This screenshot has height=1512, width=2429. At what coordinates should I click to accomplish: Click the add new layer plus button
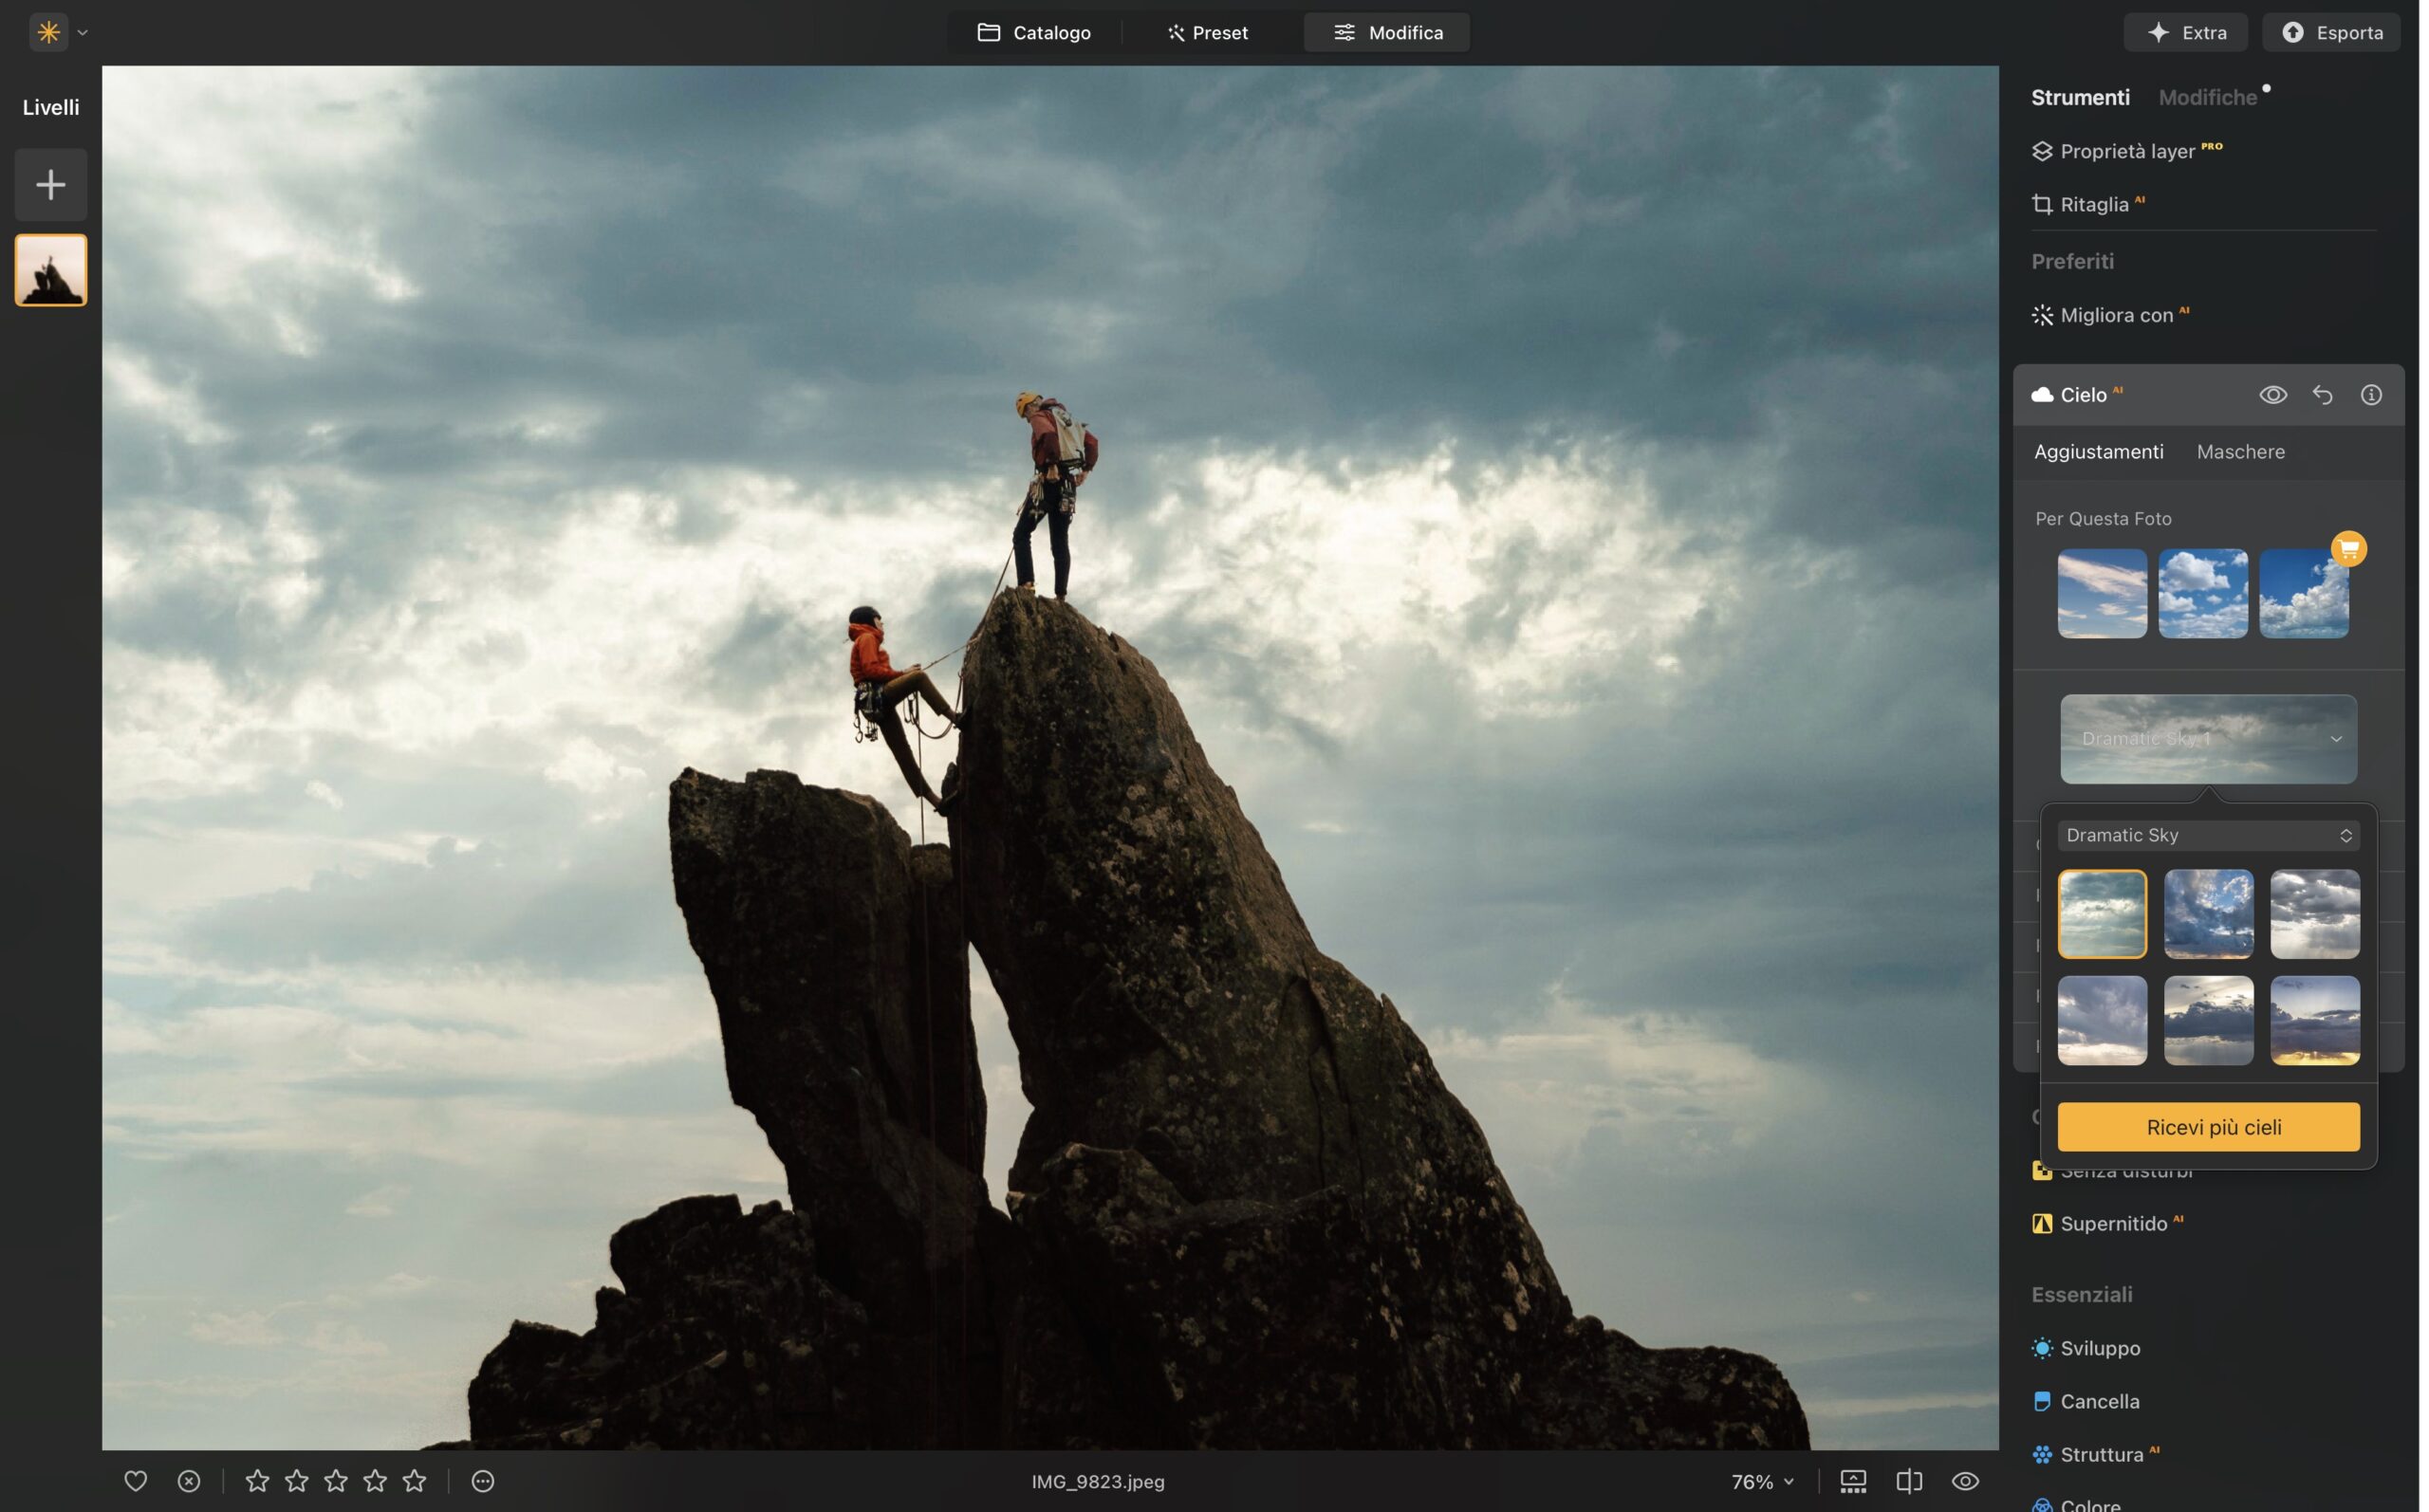50,185
